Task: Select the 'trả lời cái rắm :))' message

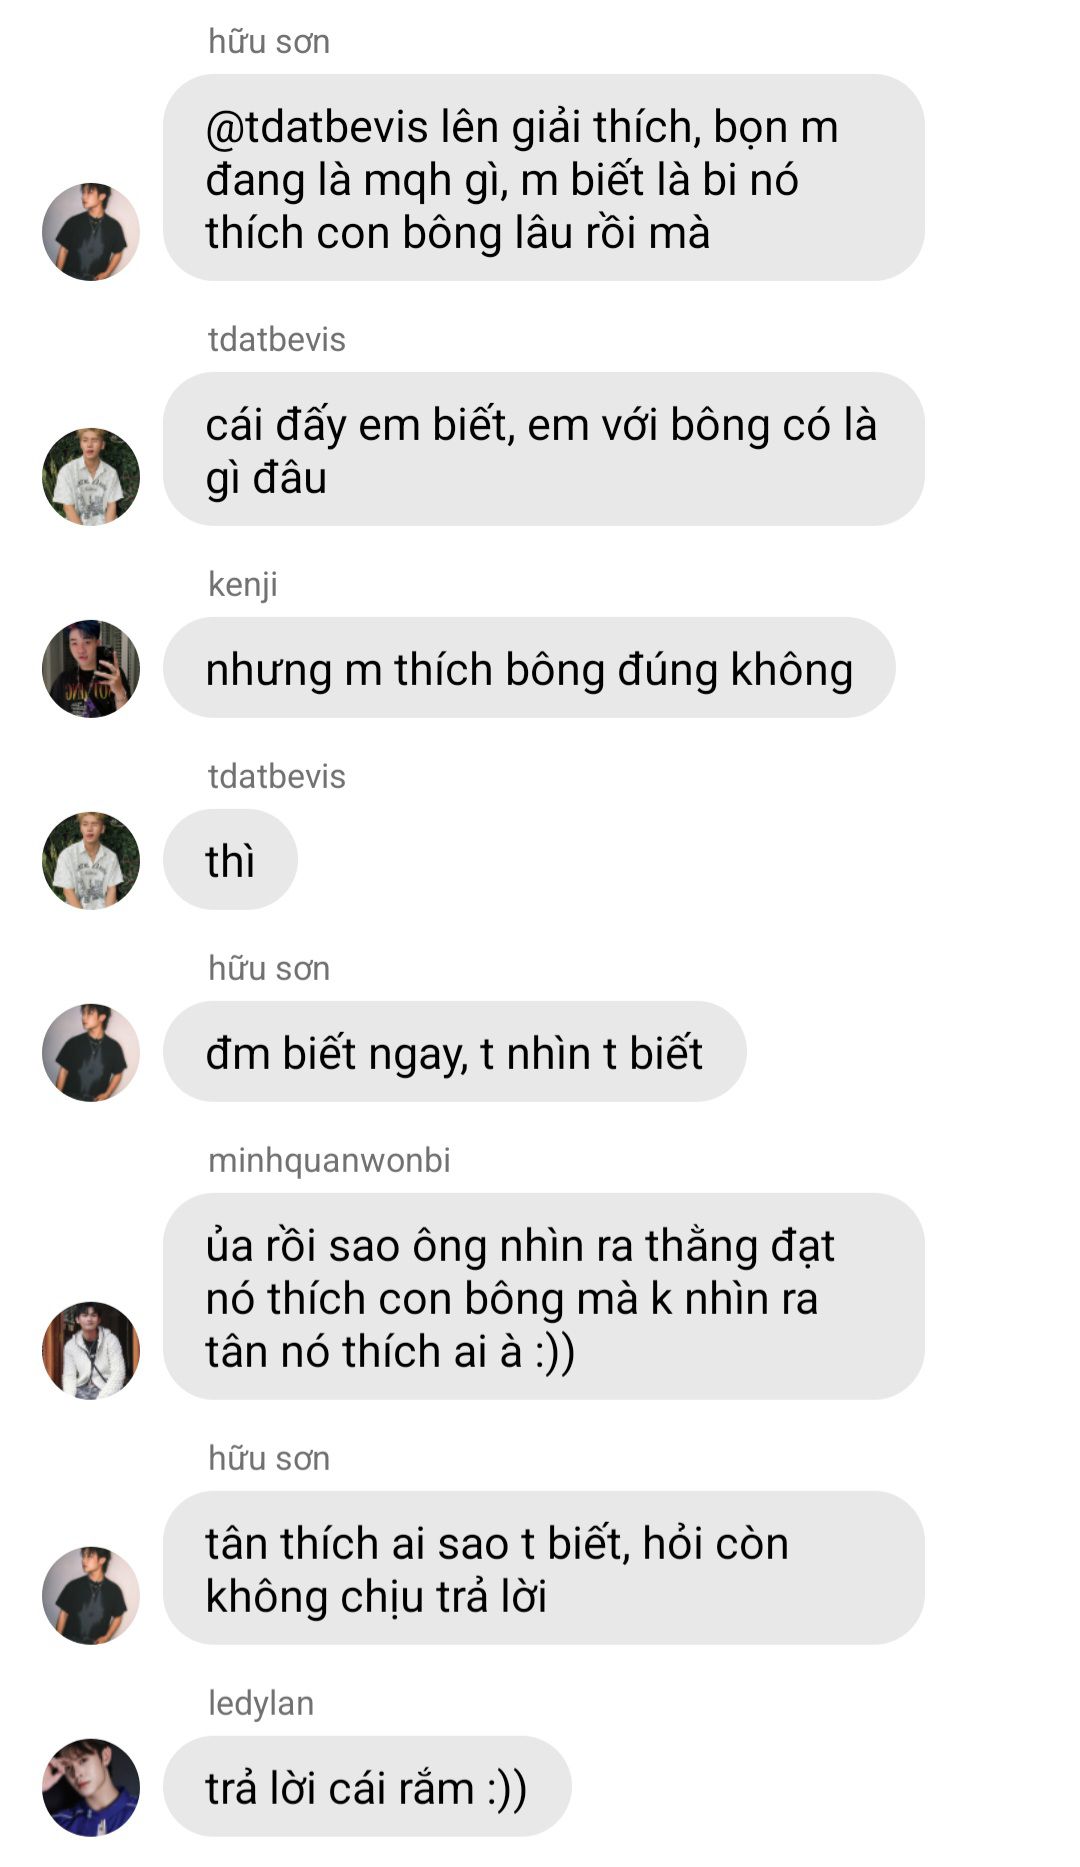Action: tap(367, 1787)
